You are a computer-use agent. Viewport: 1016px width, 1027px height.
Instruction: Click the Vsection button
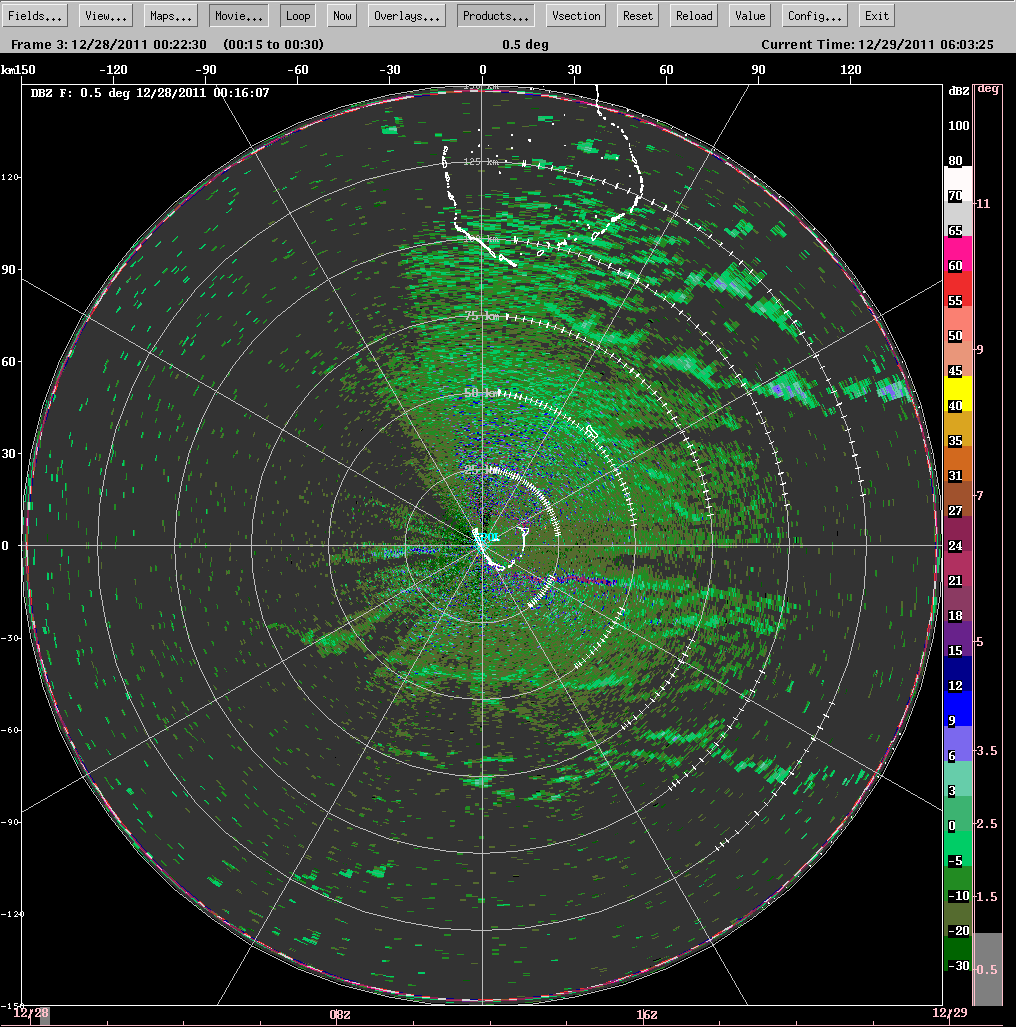(x=576, y=16)
